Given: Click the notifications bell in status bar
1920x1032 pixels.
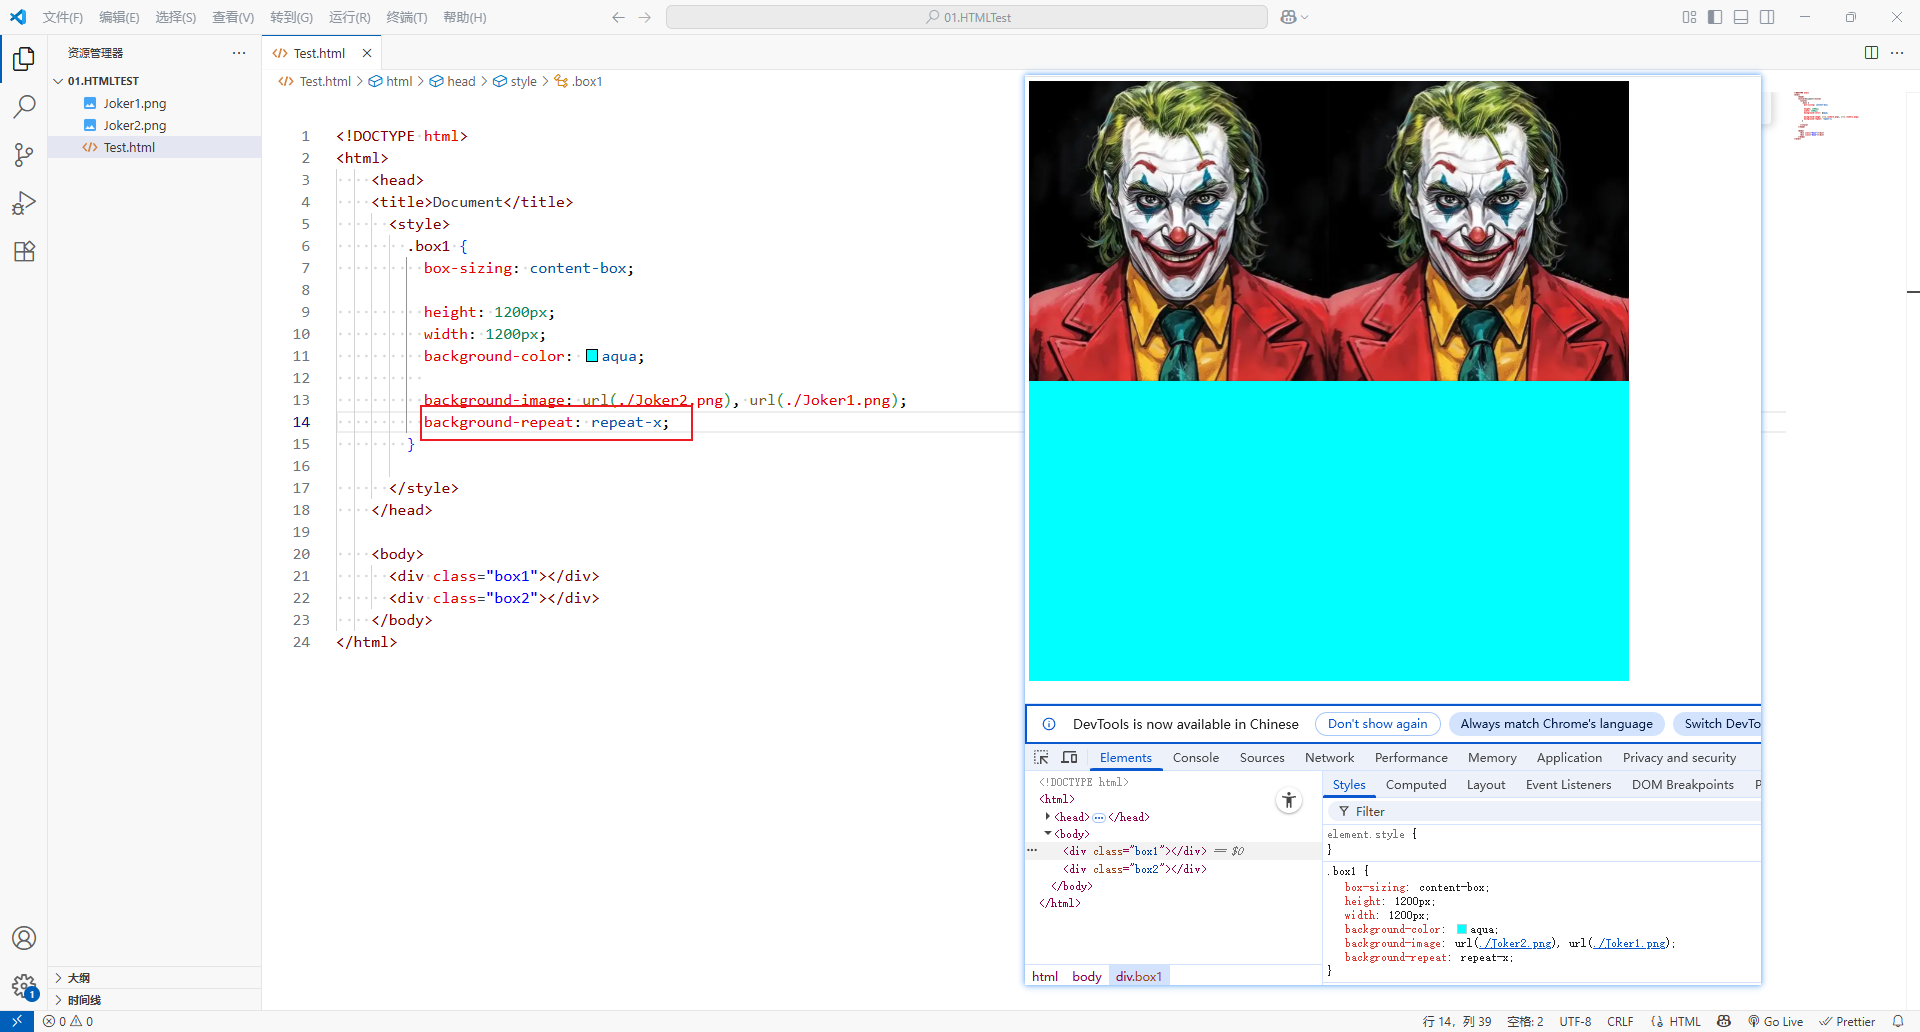Looking at the screenshot, I should [x=1898, y=1021].
